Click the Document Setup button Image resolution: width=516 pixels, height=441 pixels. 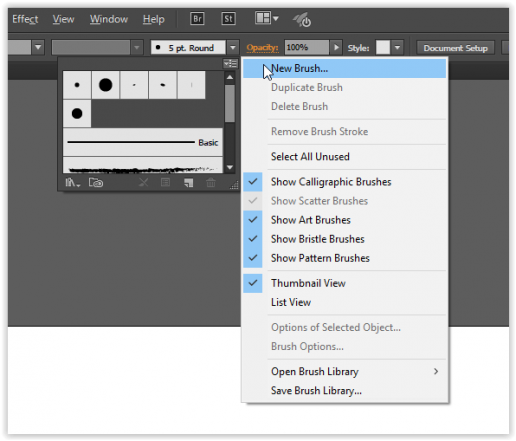point(455,48)
